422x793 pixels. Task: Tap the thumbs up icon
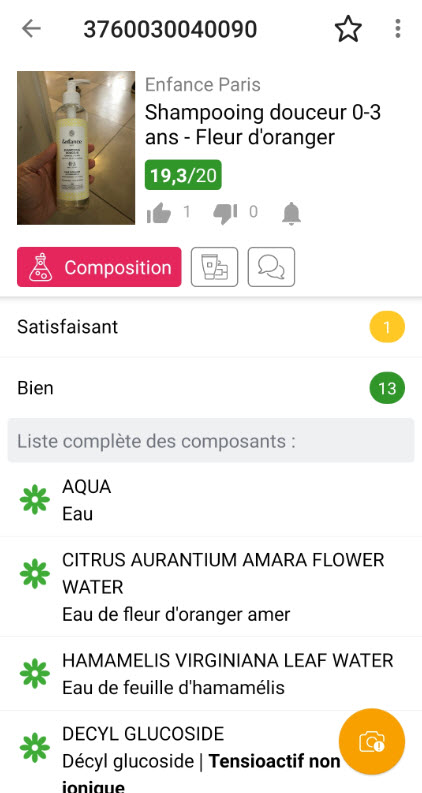point(159,213)
